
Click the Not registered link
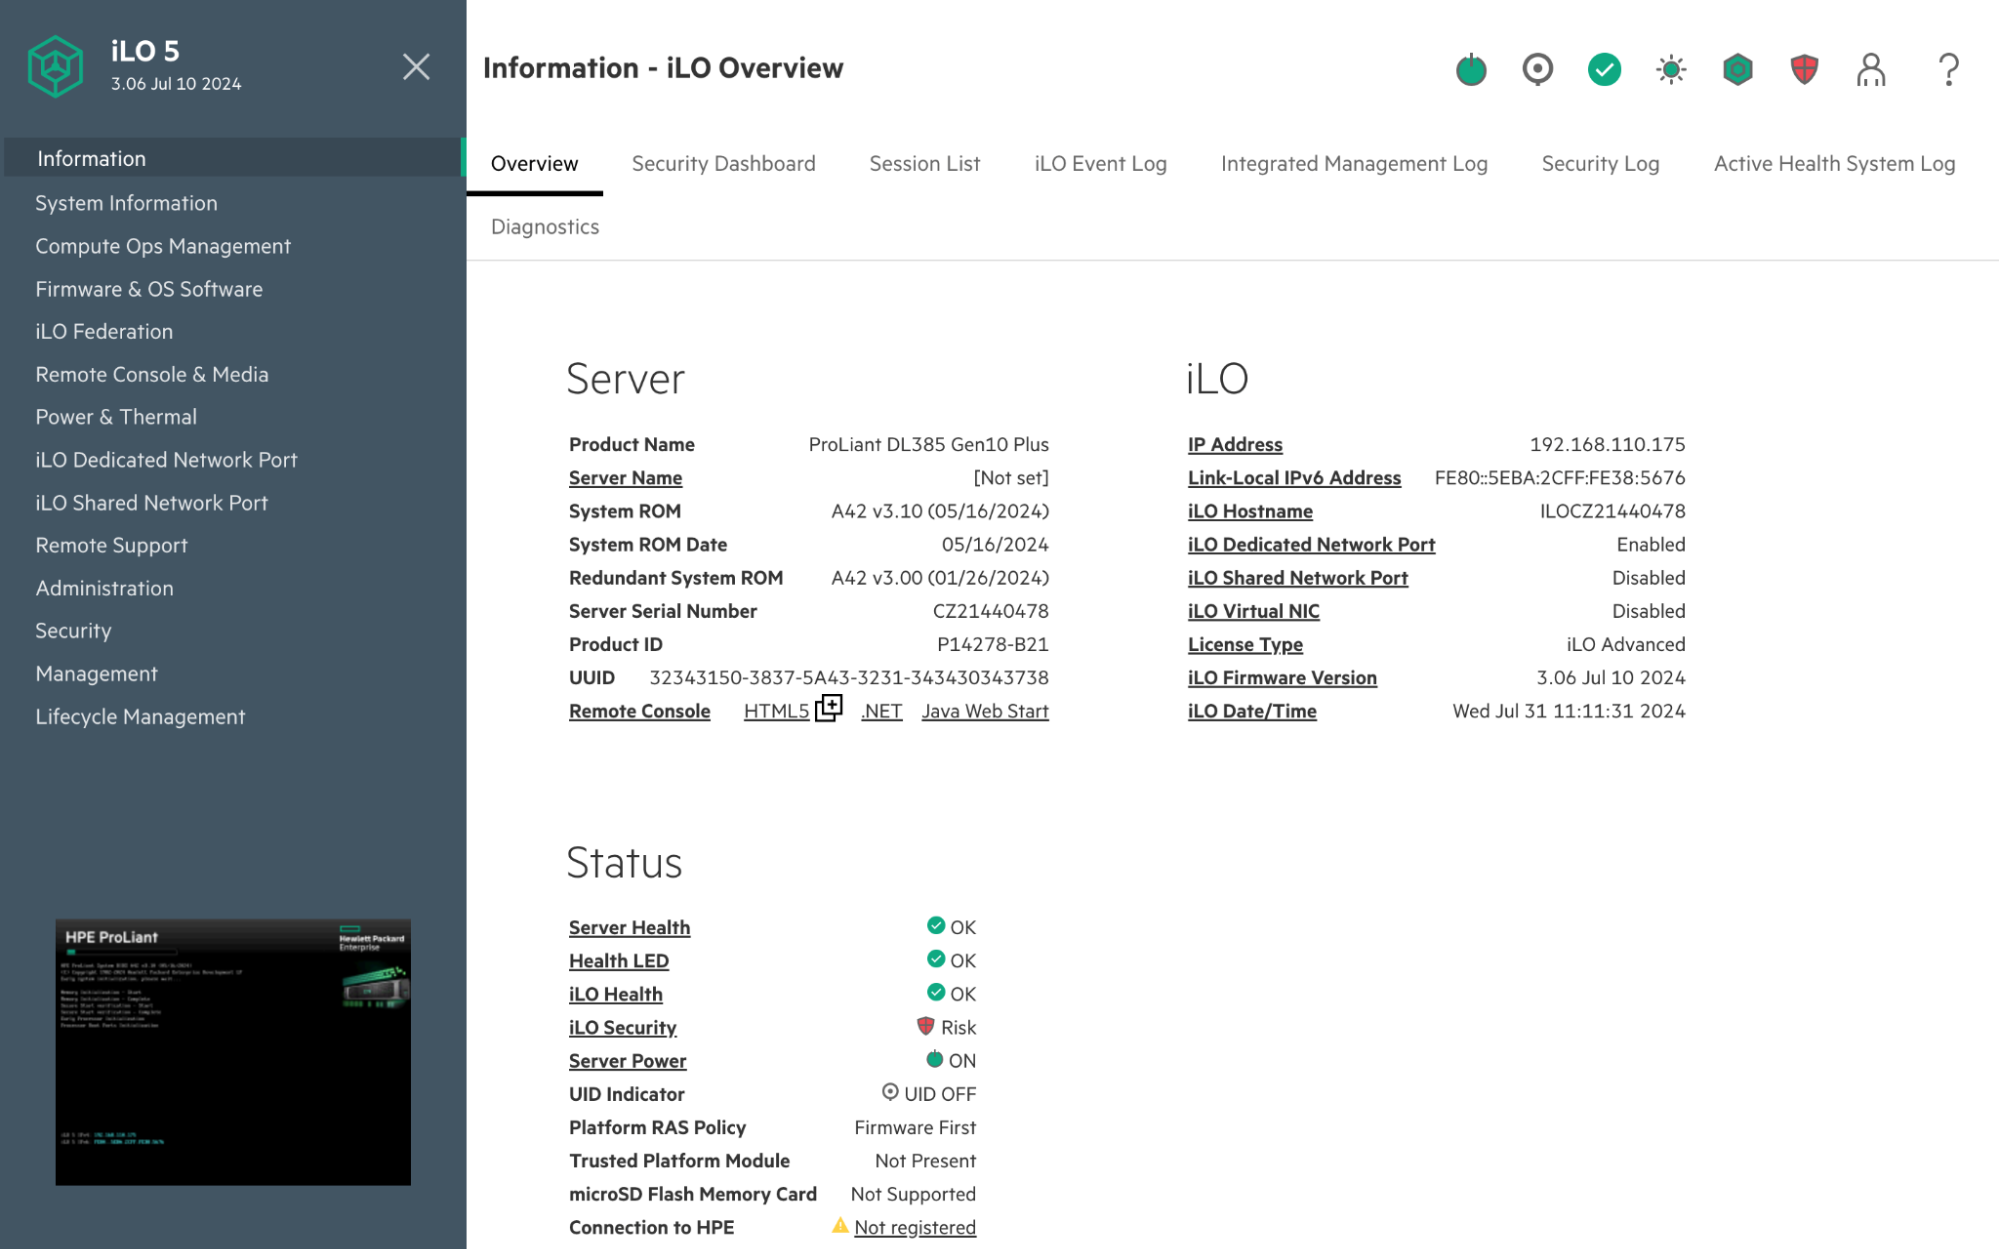[x=914, y=1227]
